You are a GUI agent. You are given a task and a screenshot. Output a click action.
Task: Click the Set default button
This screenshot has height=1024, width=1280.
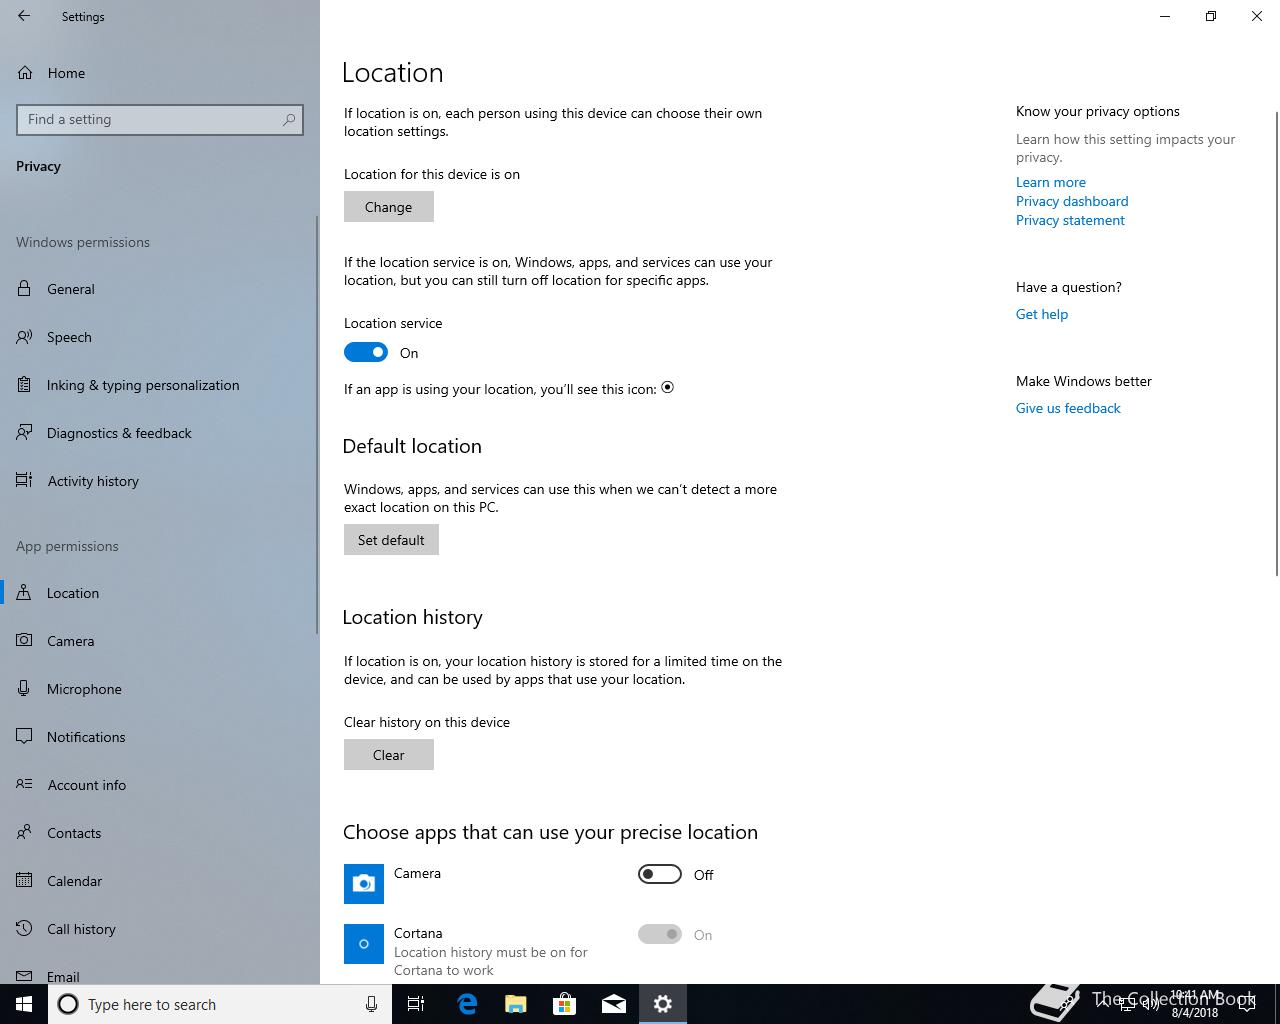[x=391, y=540]
